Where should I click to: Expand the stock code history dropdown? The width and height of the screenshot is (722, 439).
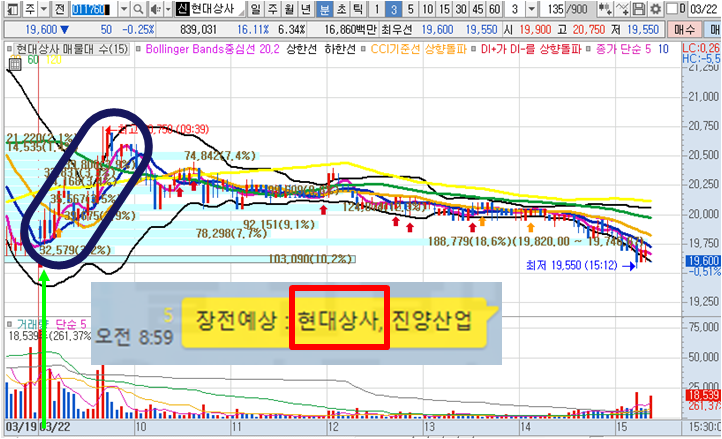(124, 9)
